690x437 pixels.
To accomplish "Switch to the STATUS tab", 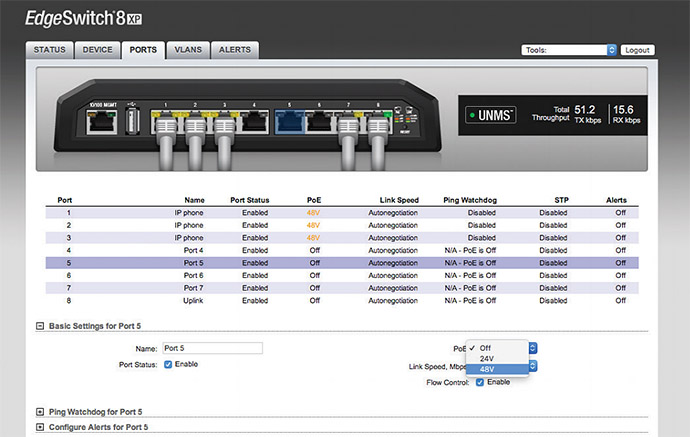I will click(49, 50).
